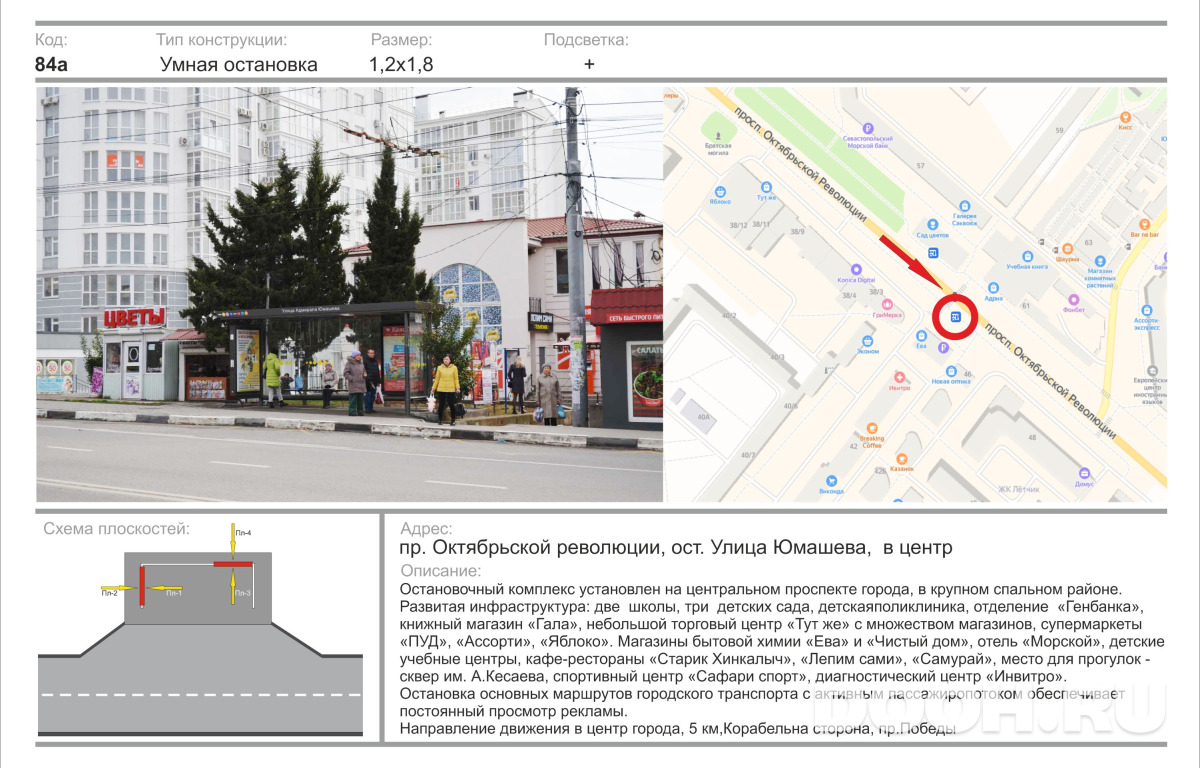Click building 40А on map
The image size is (1200, 768).
[x=703, y=416]
